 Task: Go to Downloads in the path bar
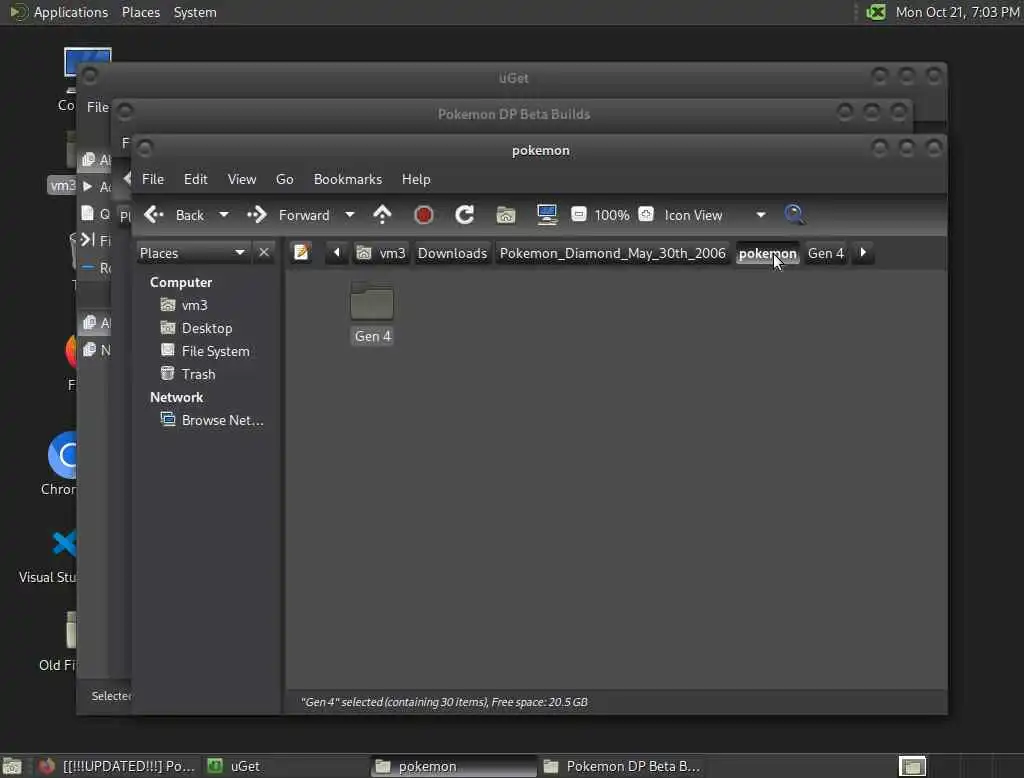[452, 253]
